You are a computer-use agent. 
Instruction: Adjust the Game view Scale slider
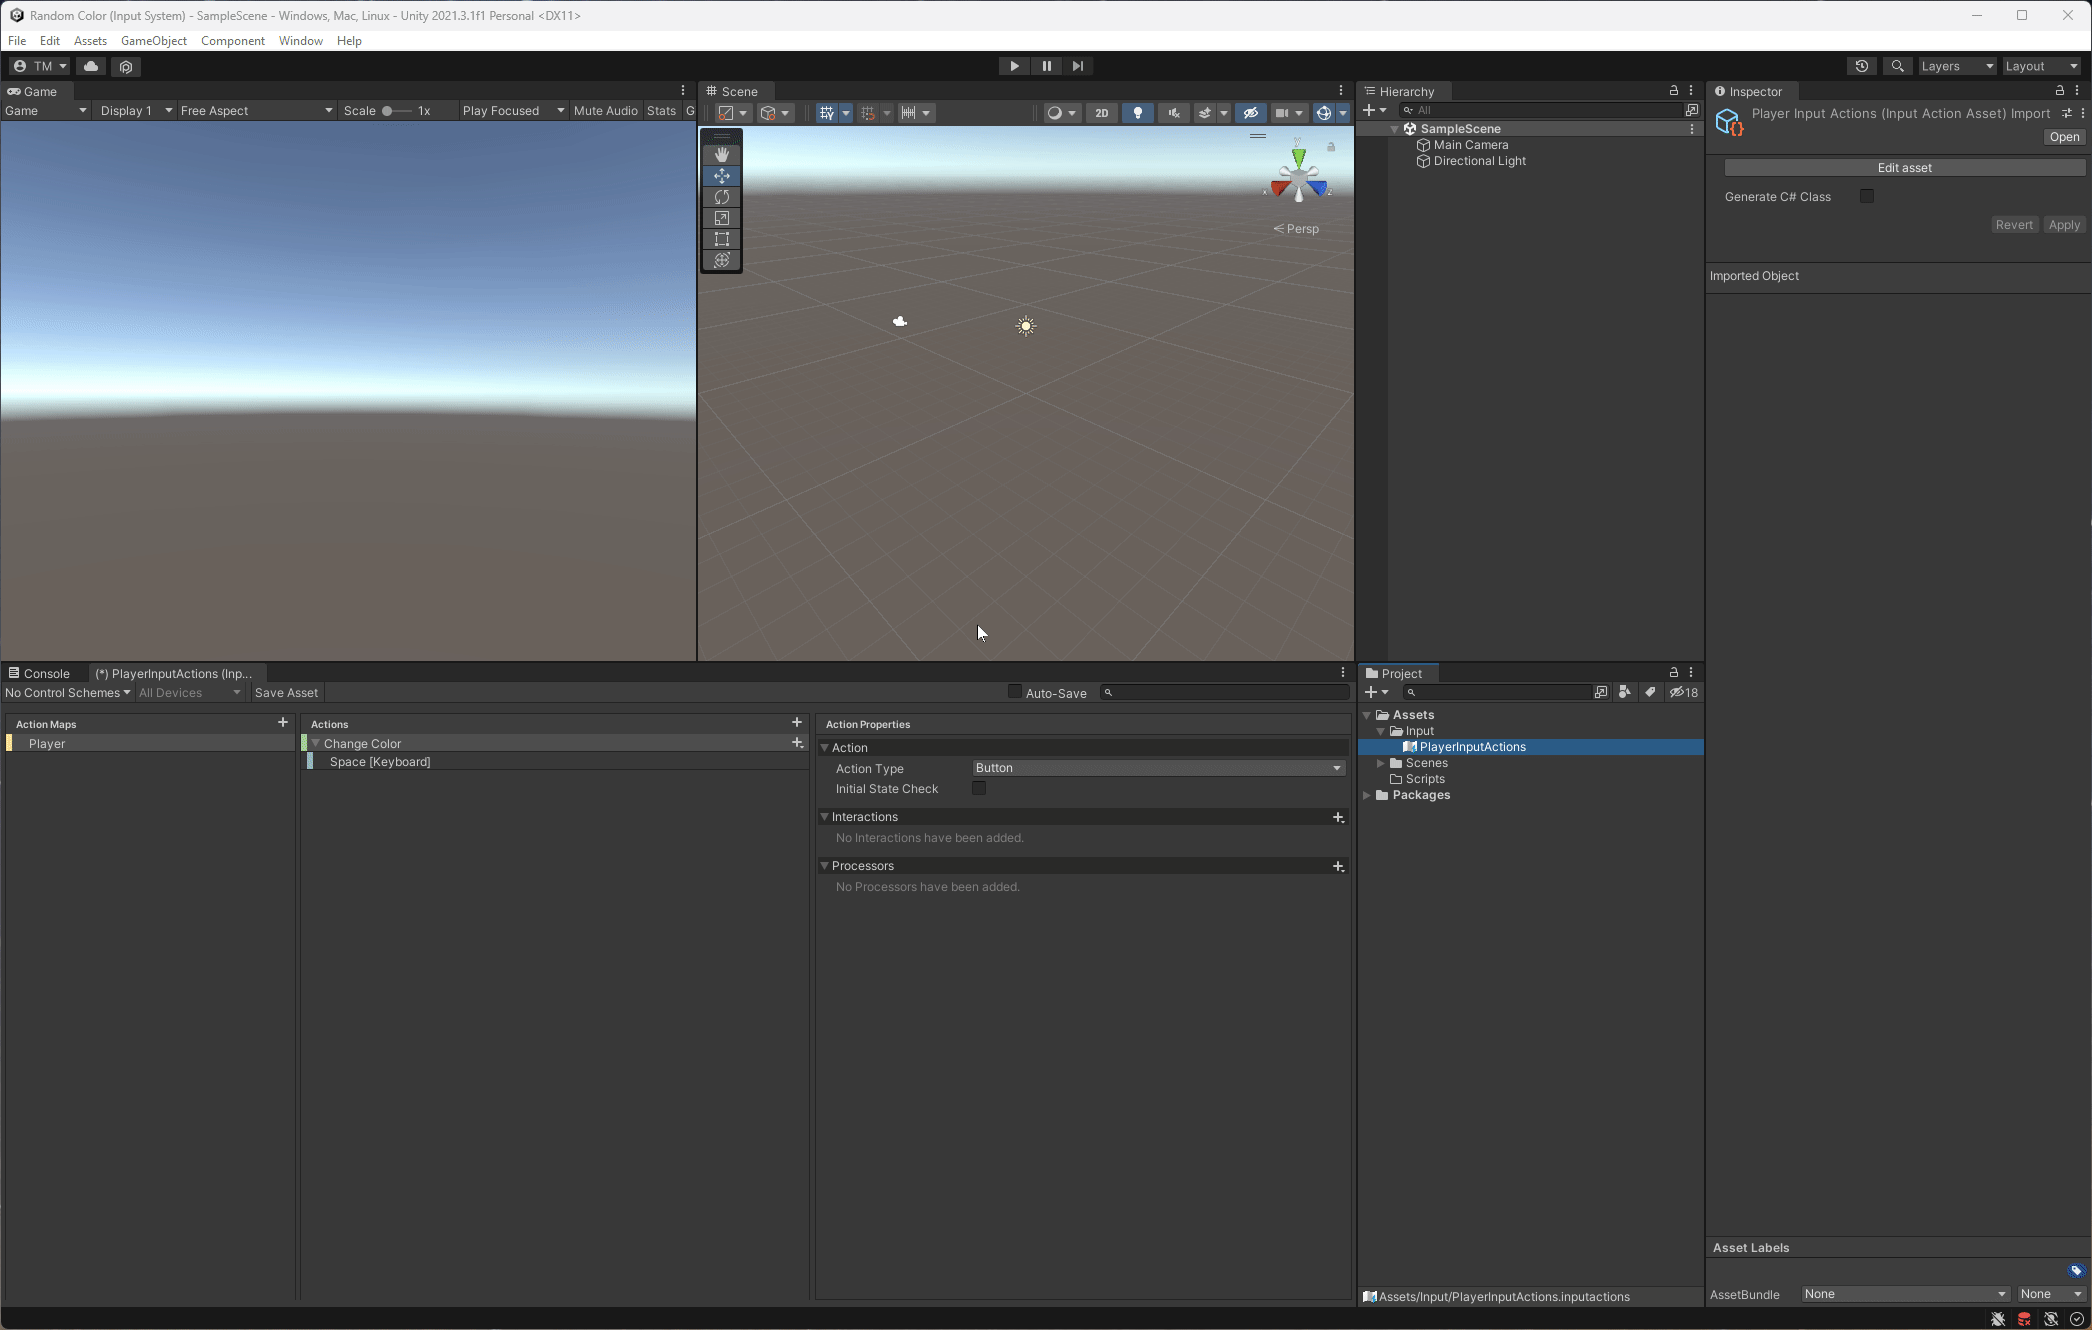click(x=388, y=111)
